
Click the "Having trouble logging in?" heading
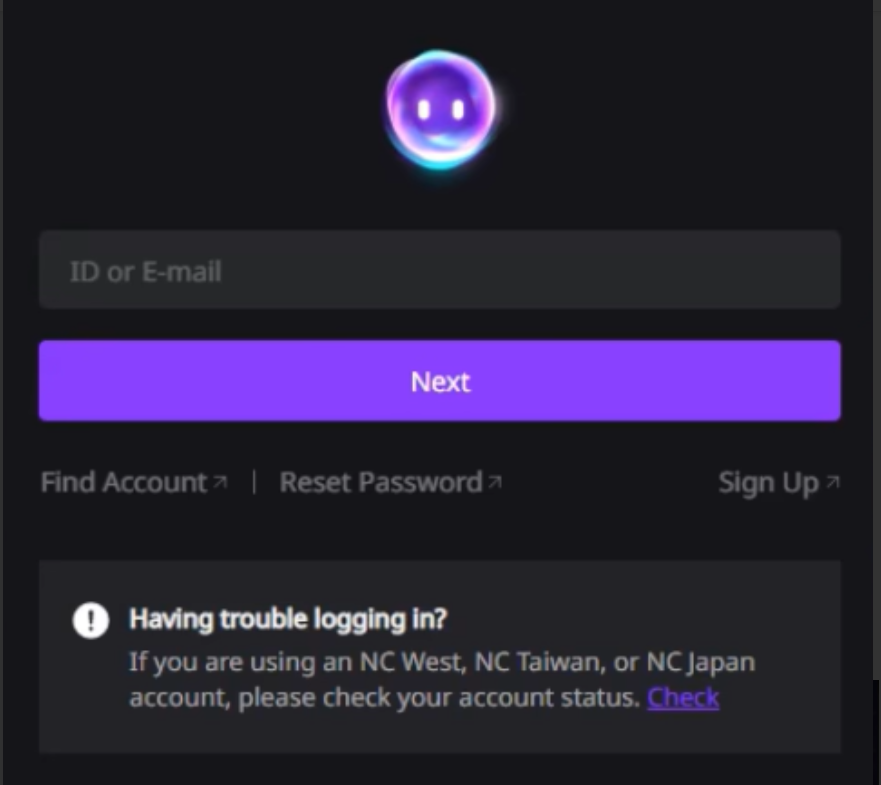pyautogui.click(x=288, y=620)
